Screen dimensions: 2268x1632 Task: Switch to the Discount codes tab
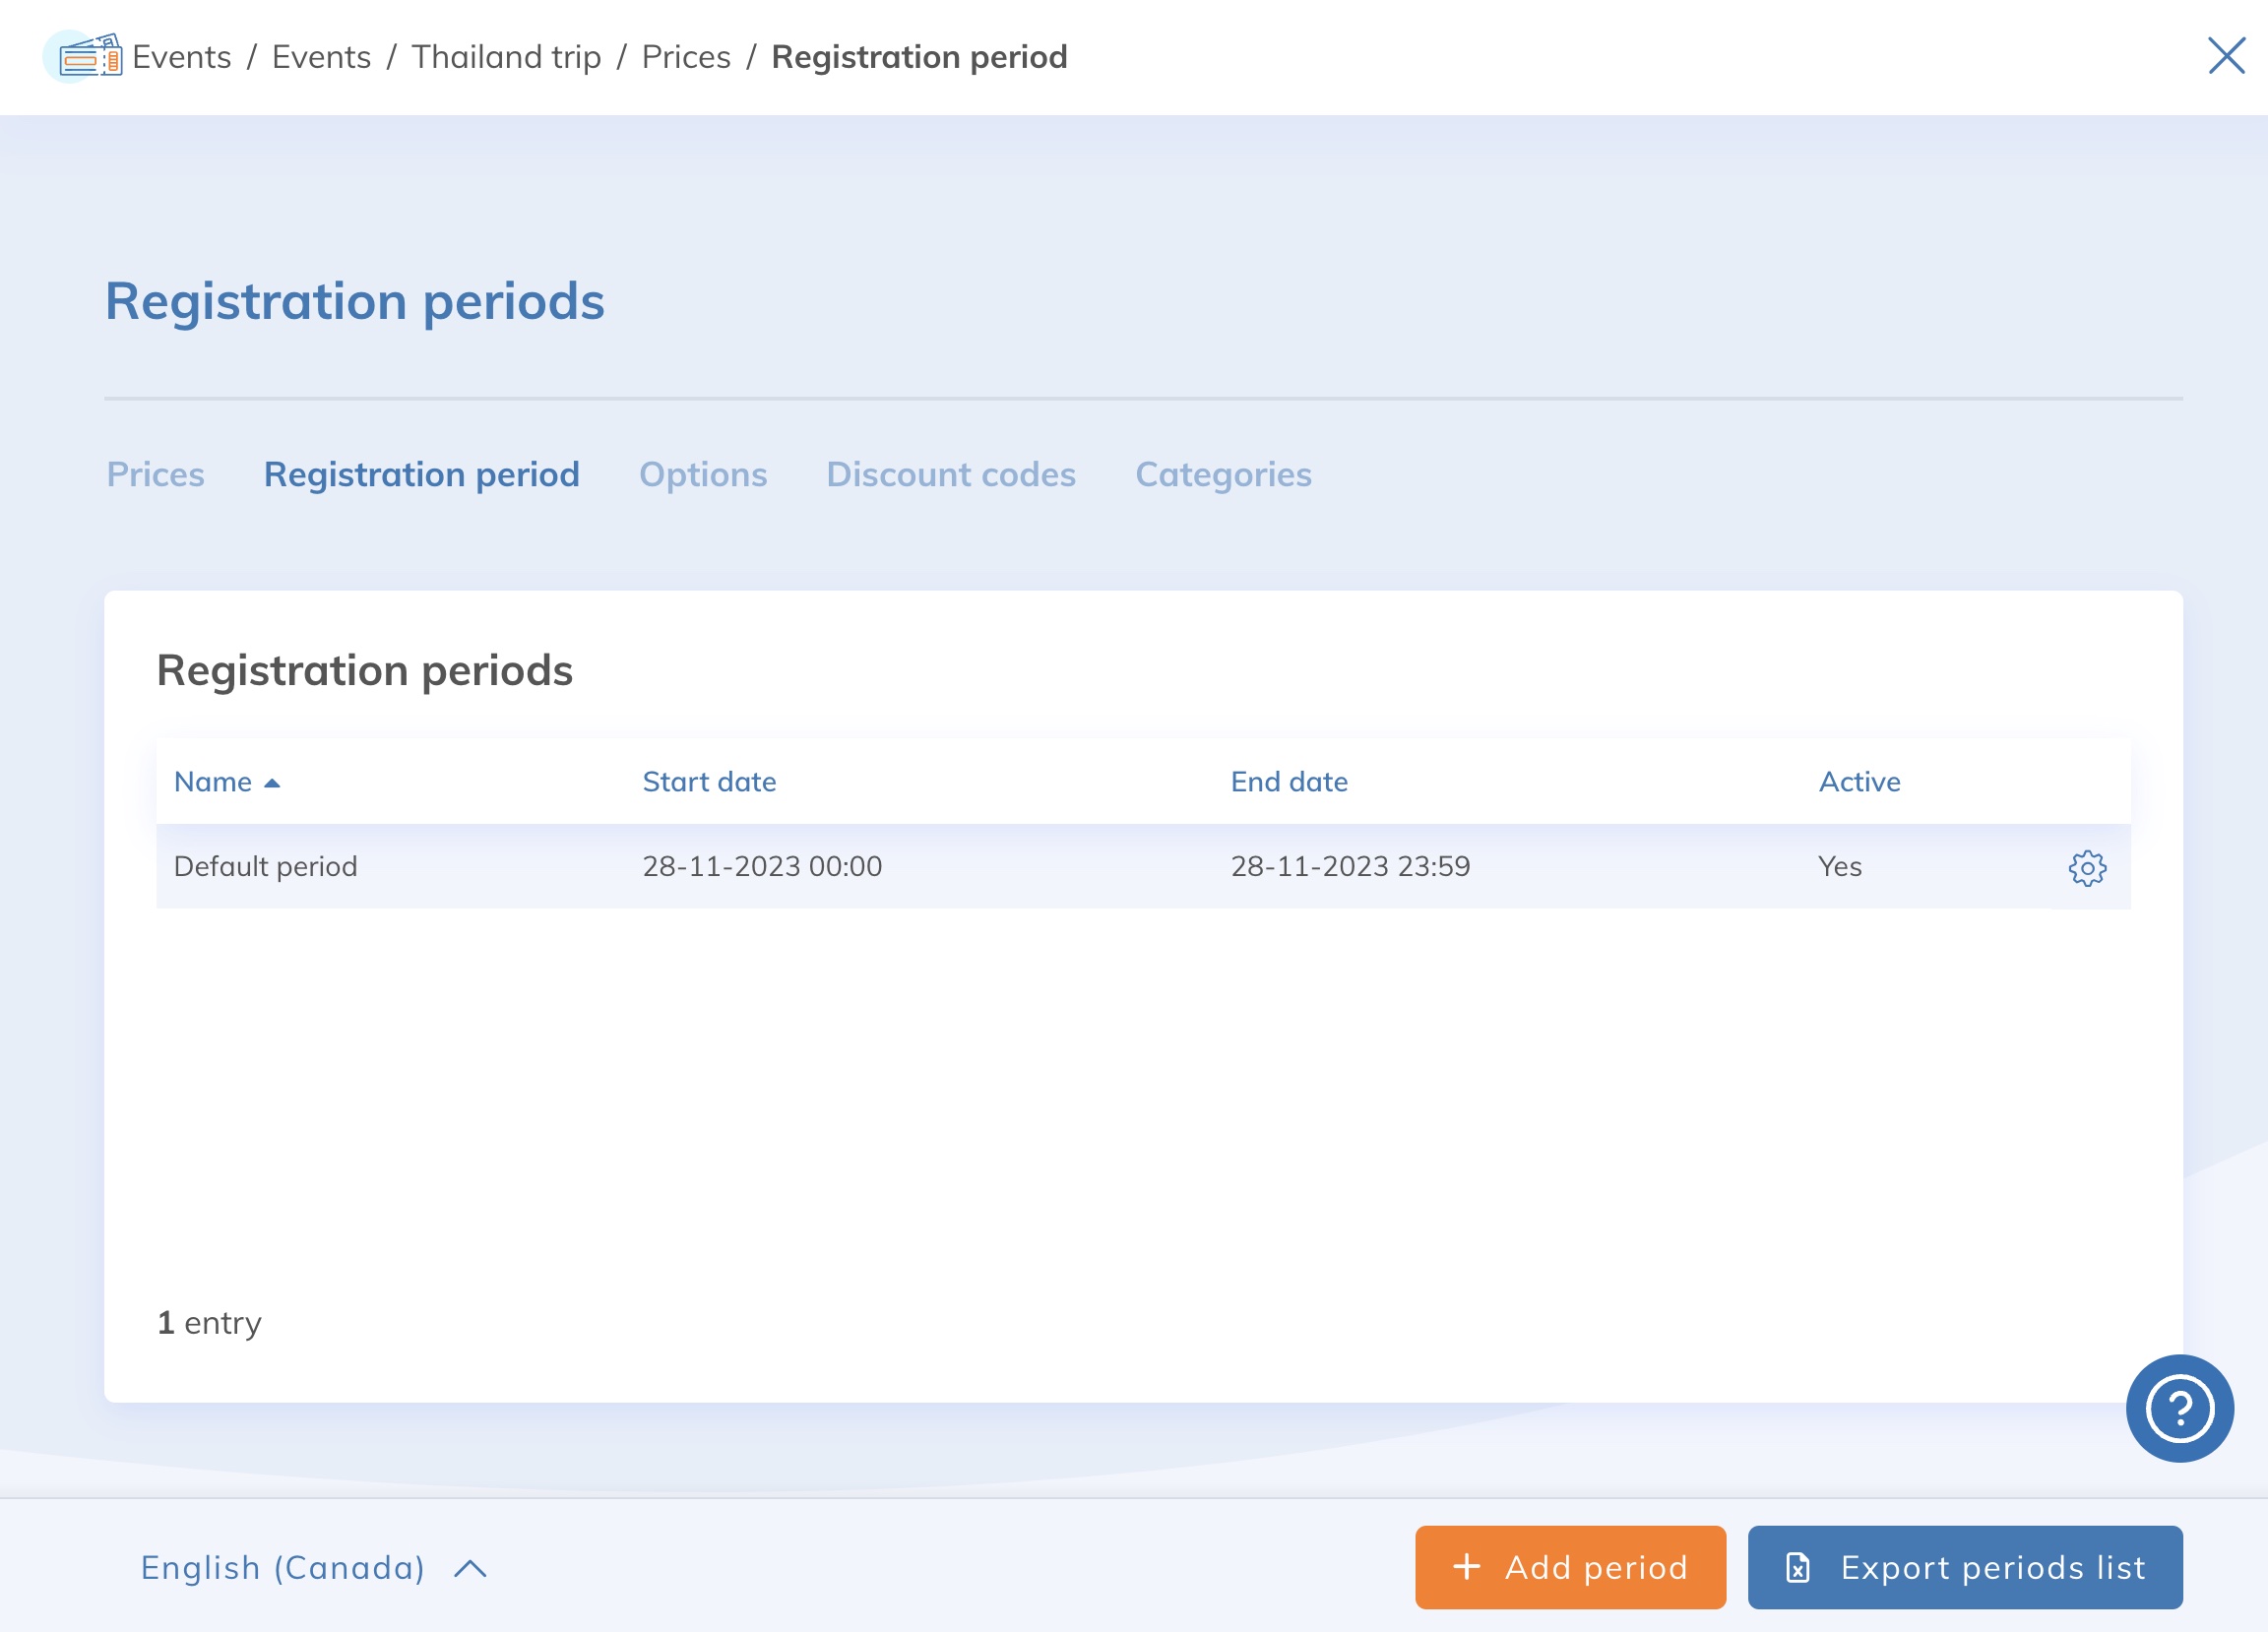click(950, 475)
